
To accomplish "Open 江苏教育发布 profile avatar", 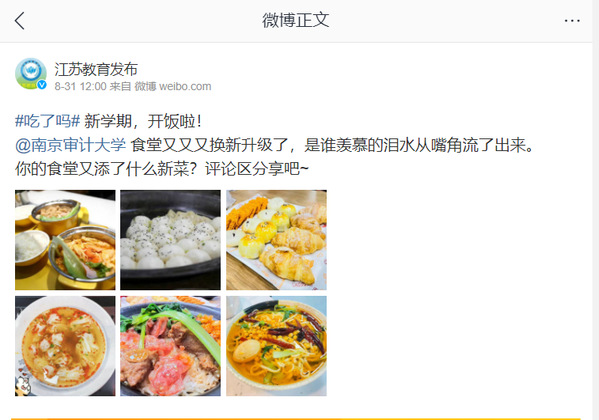I will 31,74.
